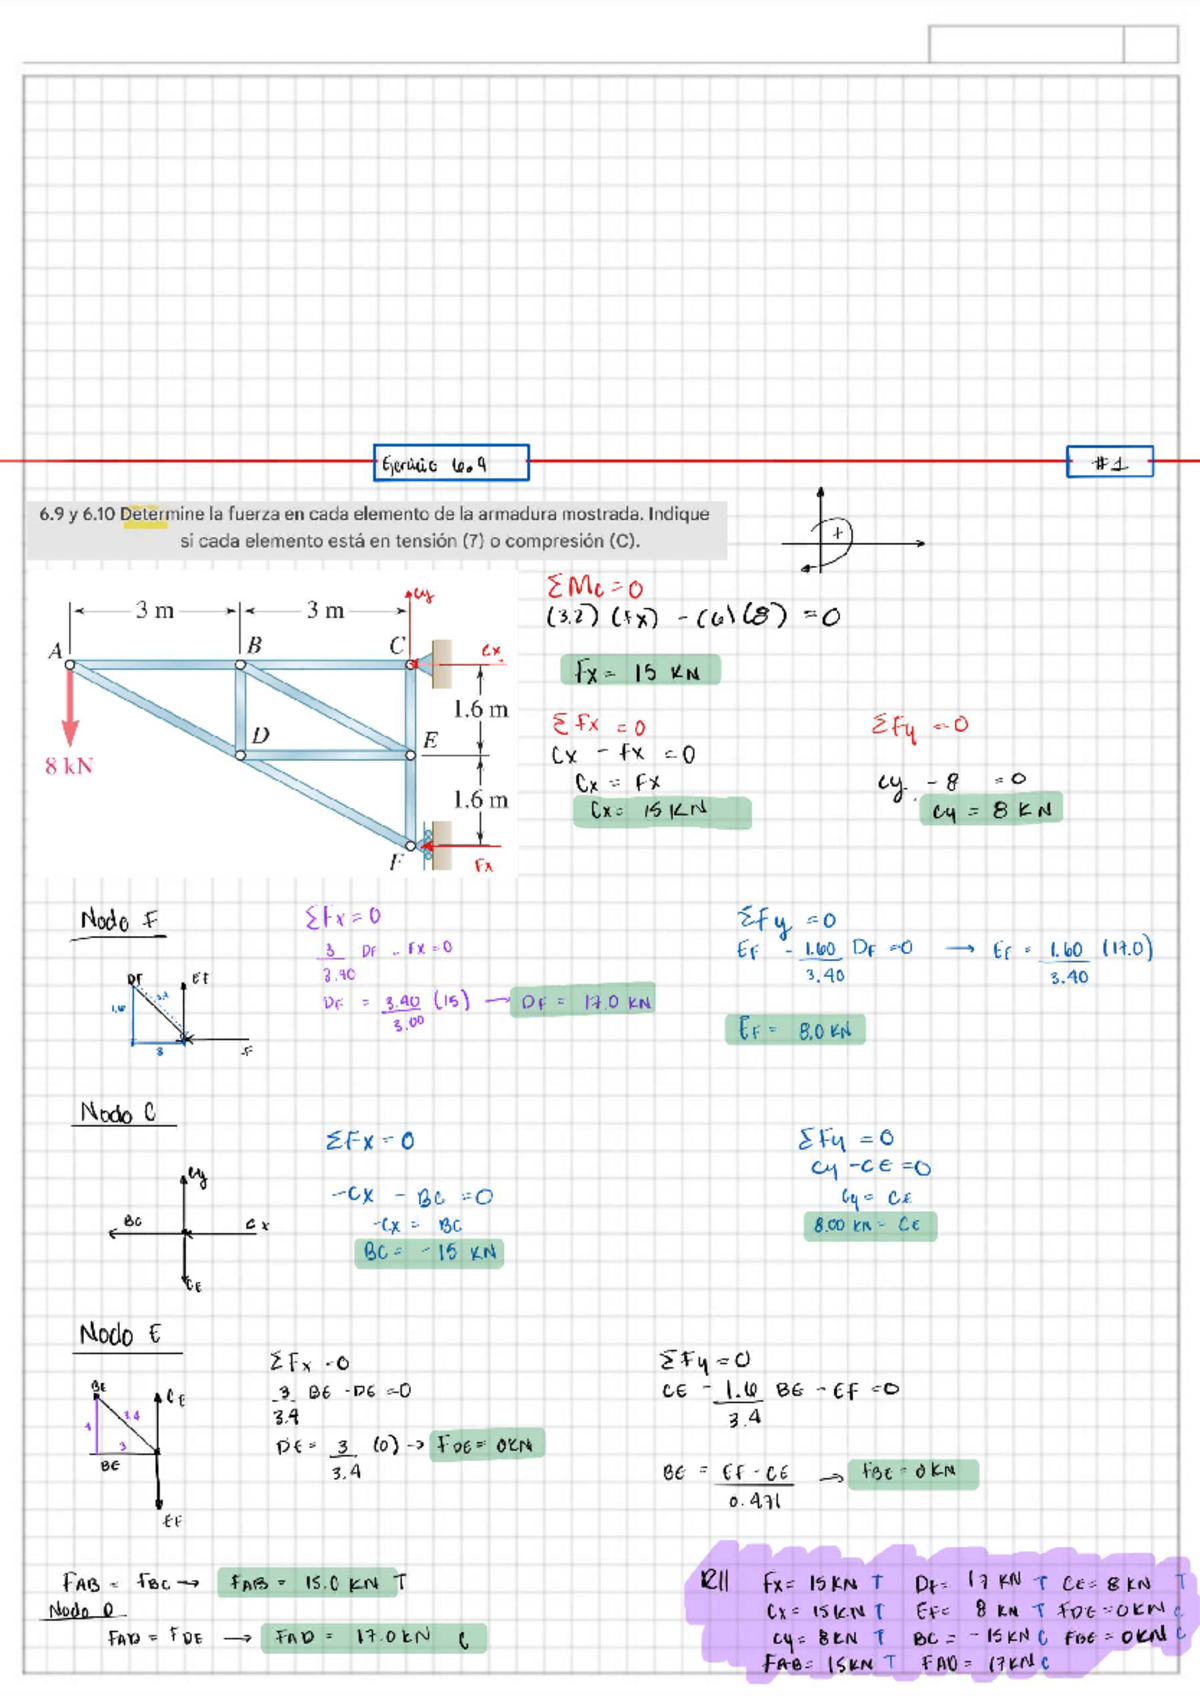Screen dimensions: 1200x1697
Task: Click the large empty header box
Action: 1025,45
